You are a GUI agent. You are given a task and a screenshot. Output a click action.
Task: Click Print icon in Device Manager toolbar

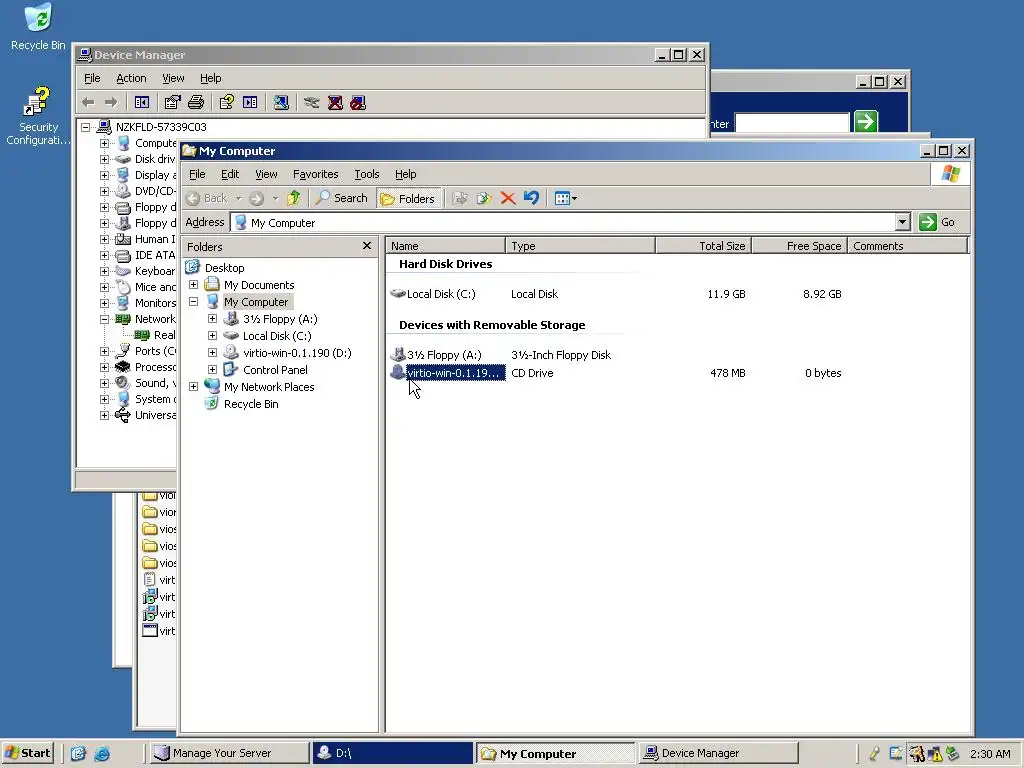[x=196, y=103]
